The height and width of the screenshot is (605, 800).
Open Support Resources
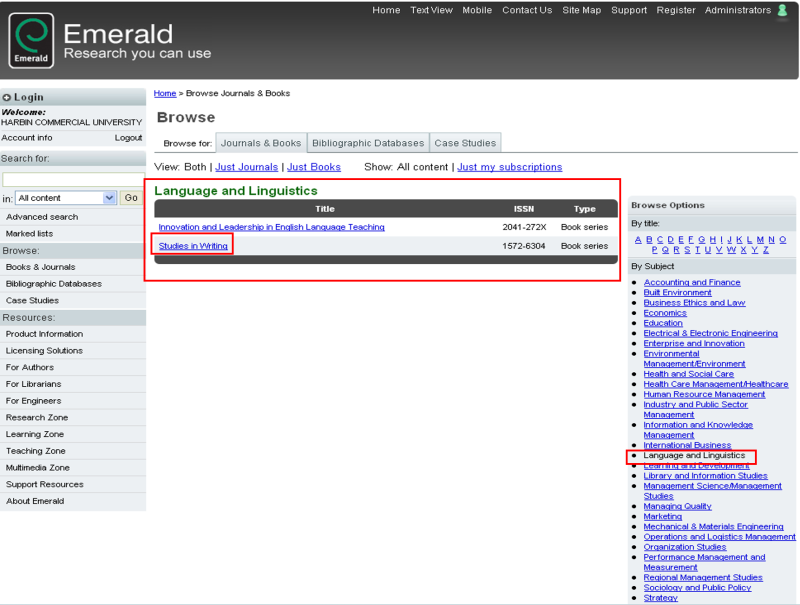pos(44,485)
